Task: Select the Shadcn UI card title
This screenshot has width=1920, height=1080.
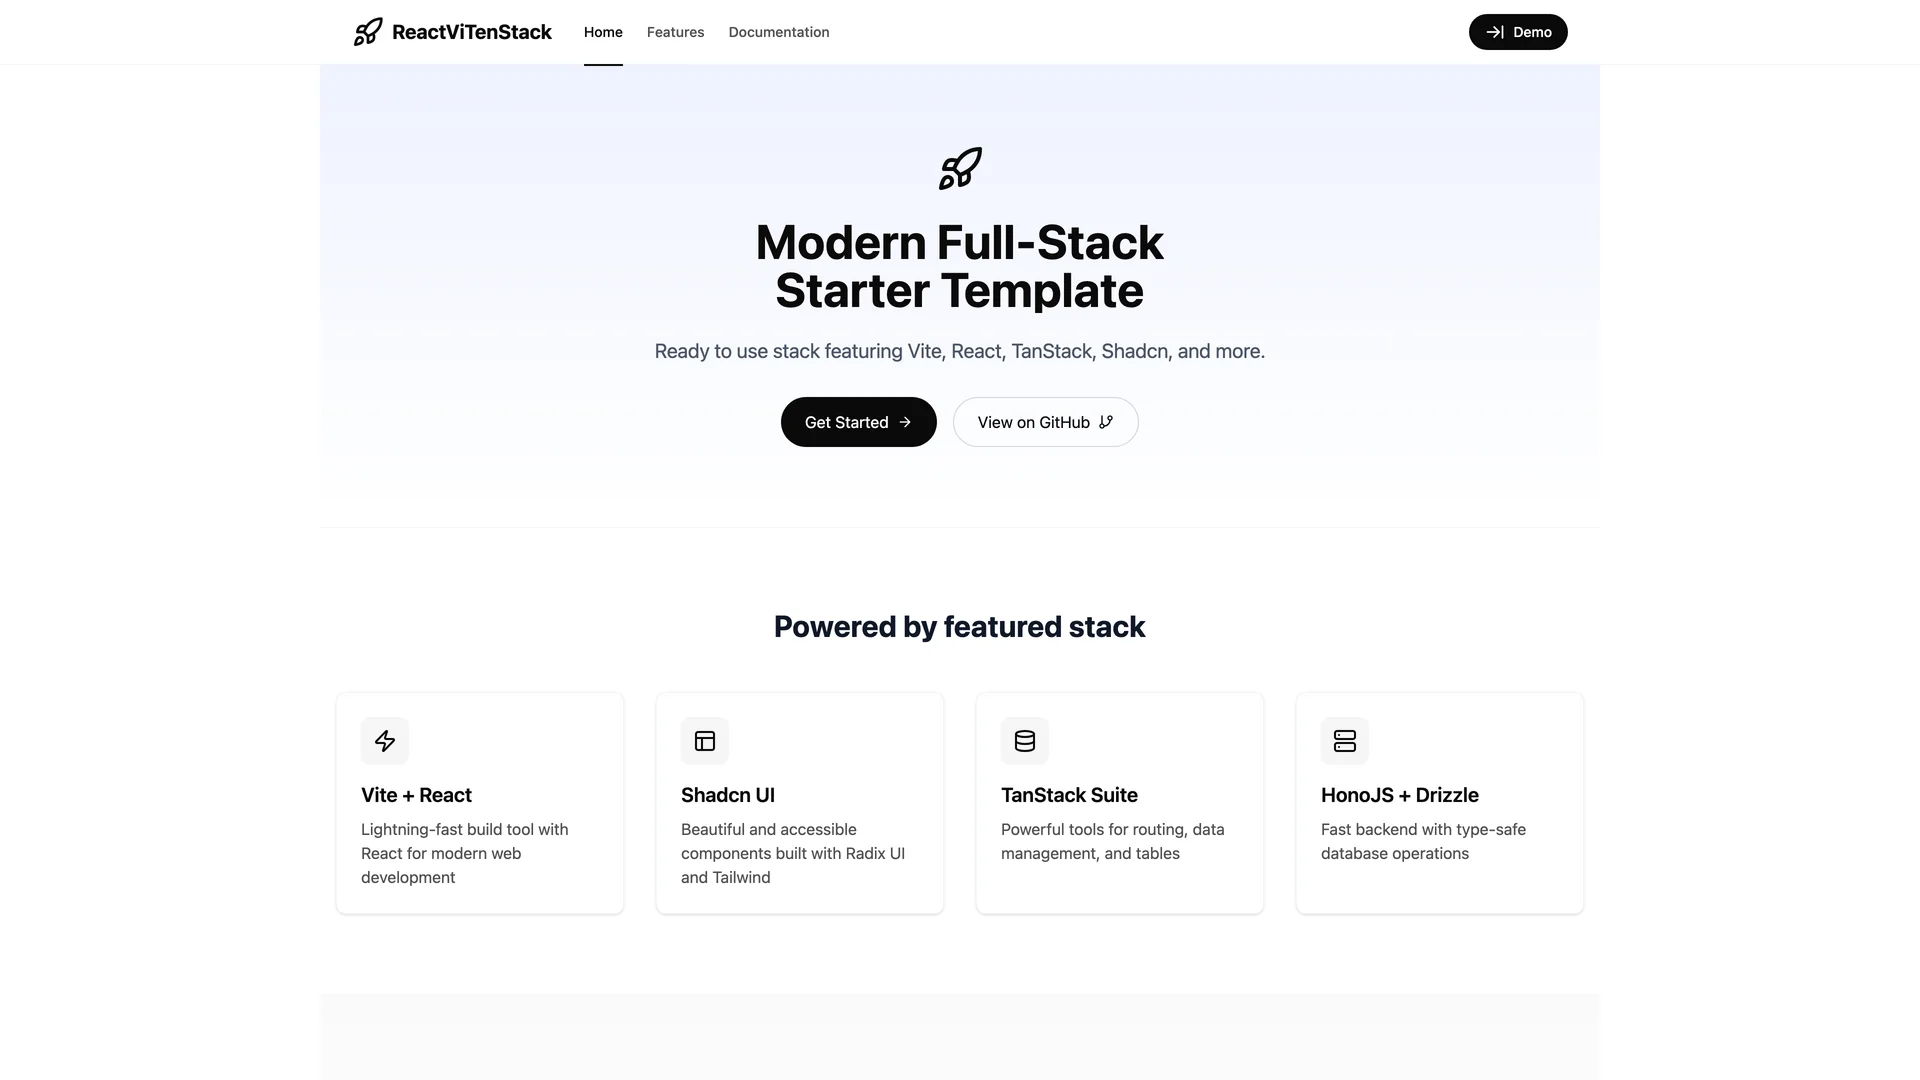Action: [x=728, y=795]
